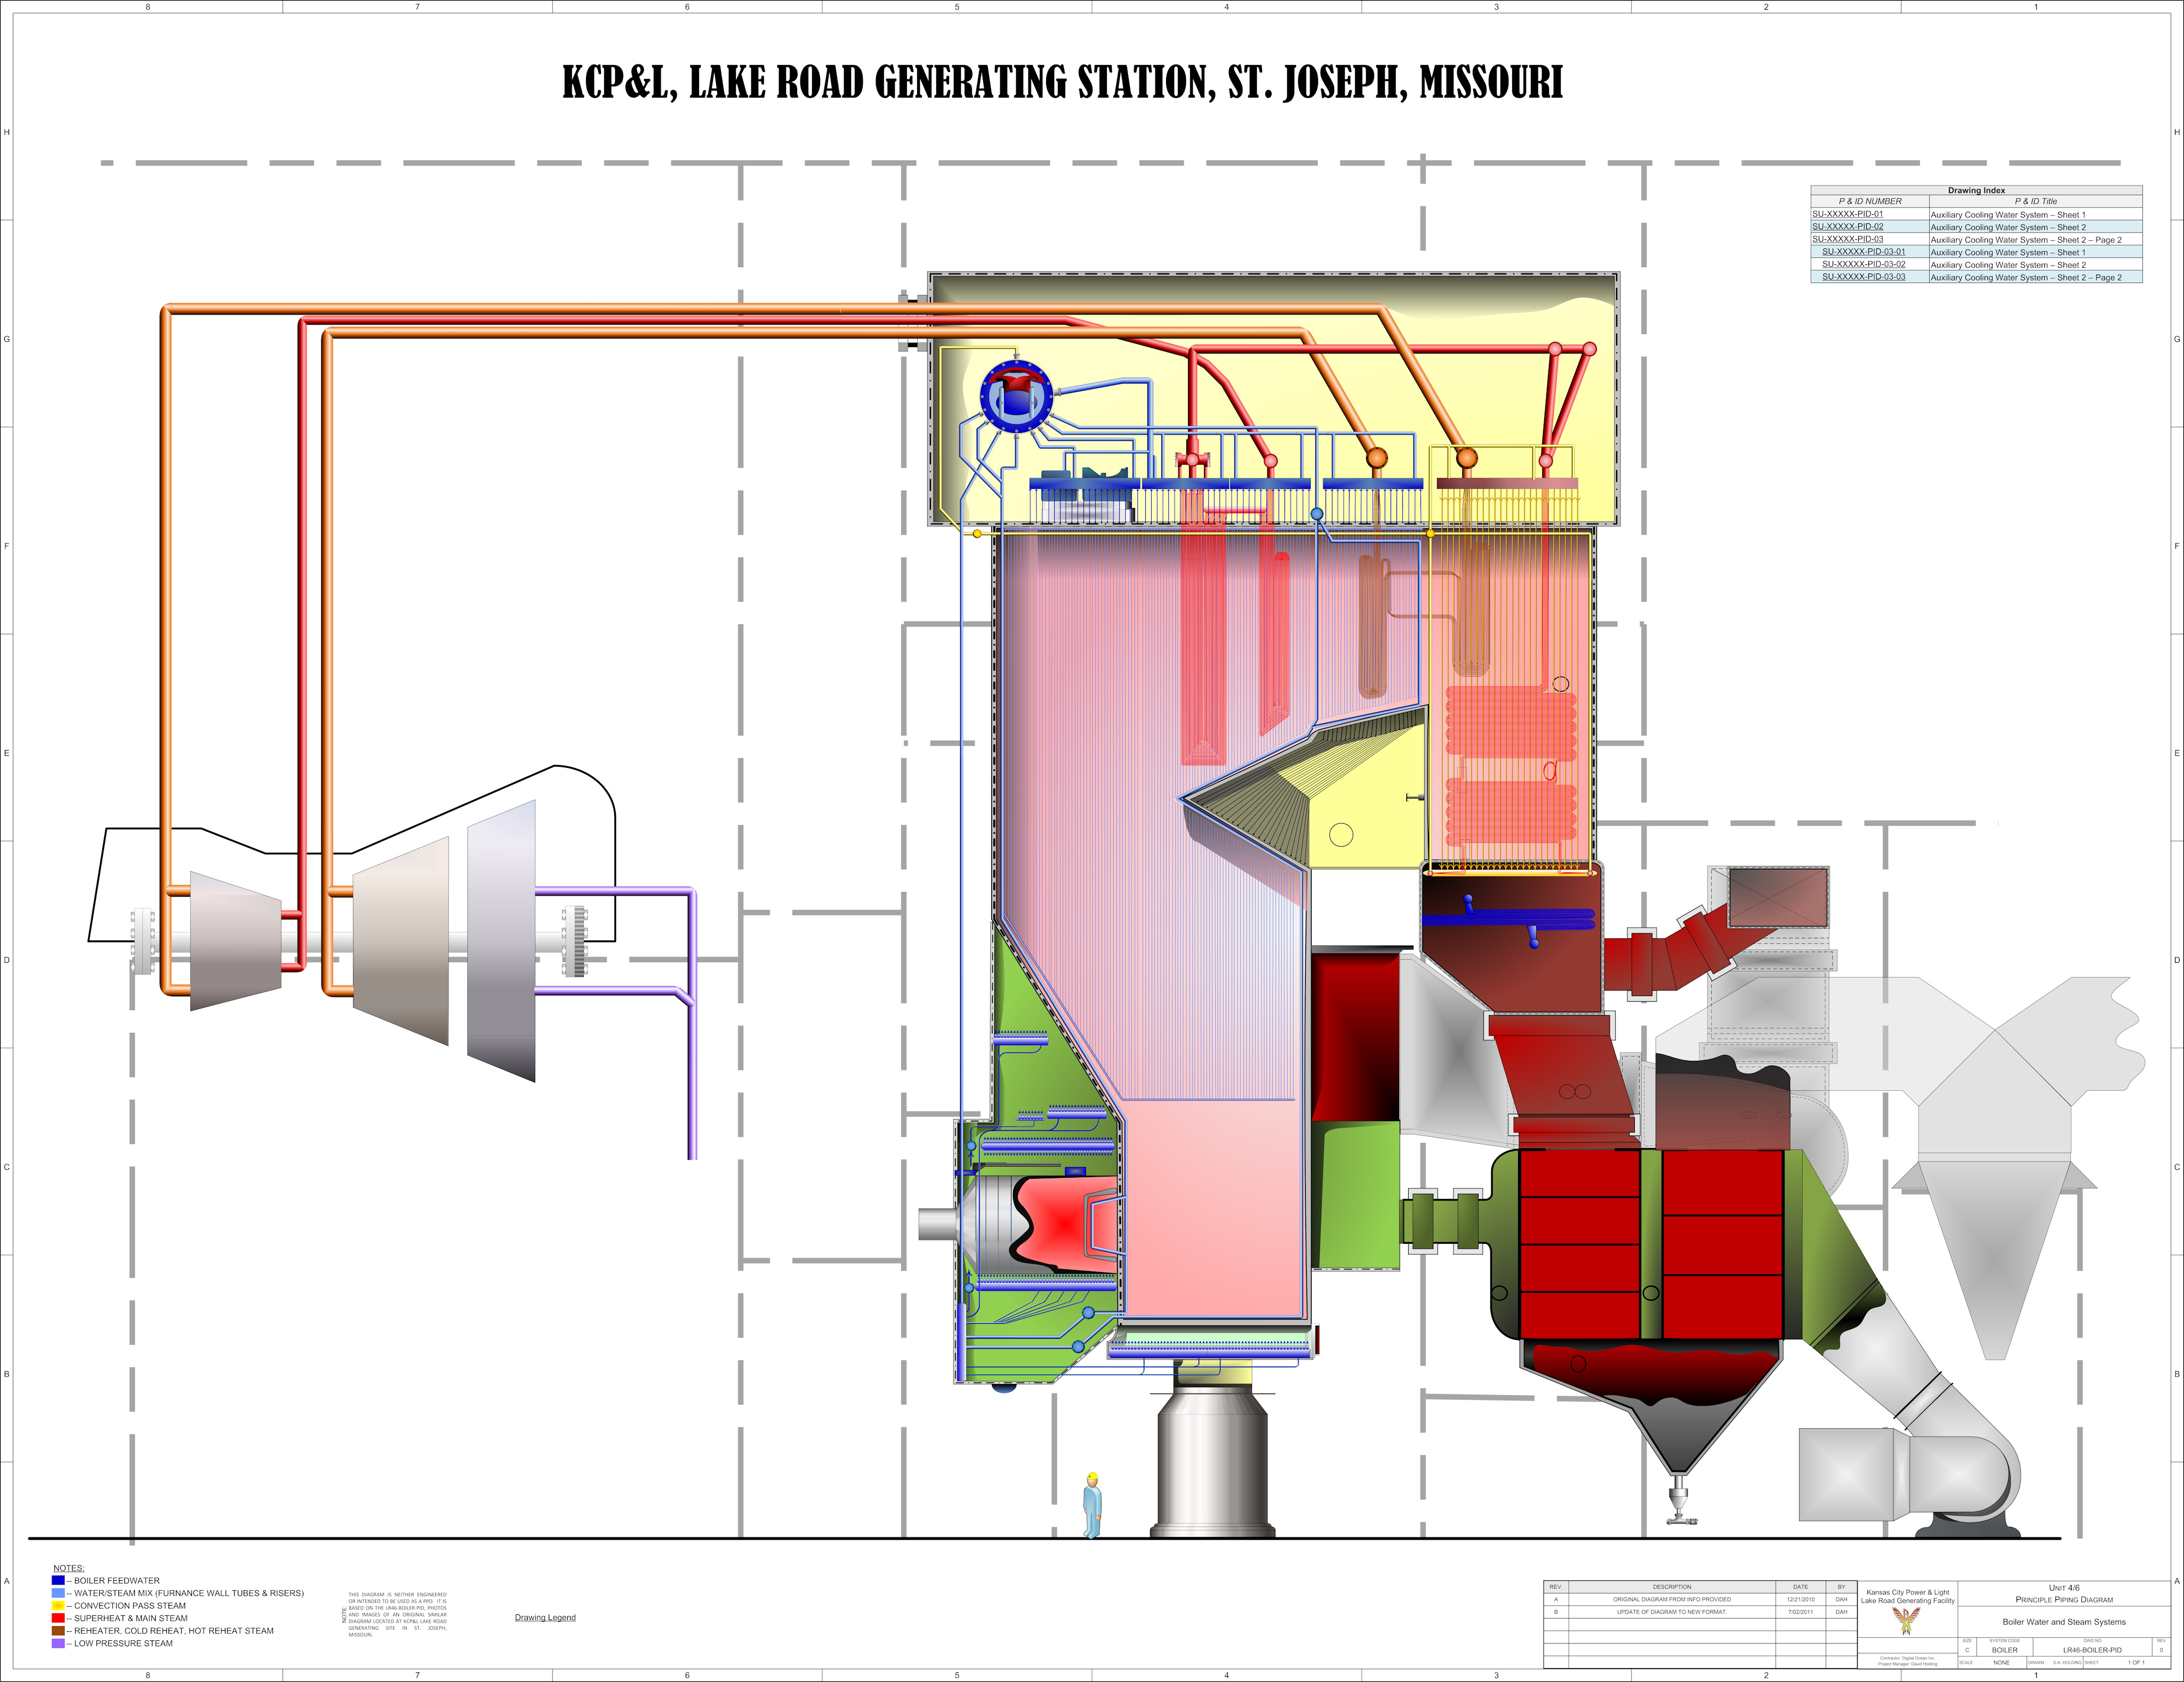
Task: Click the Low Pressure Steam purple swatch
Action: point(58,1643)
